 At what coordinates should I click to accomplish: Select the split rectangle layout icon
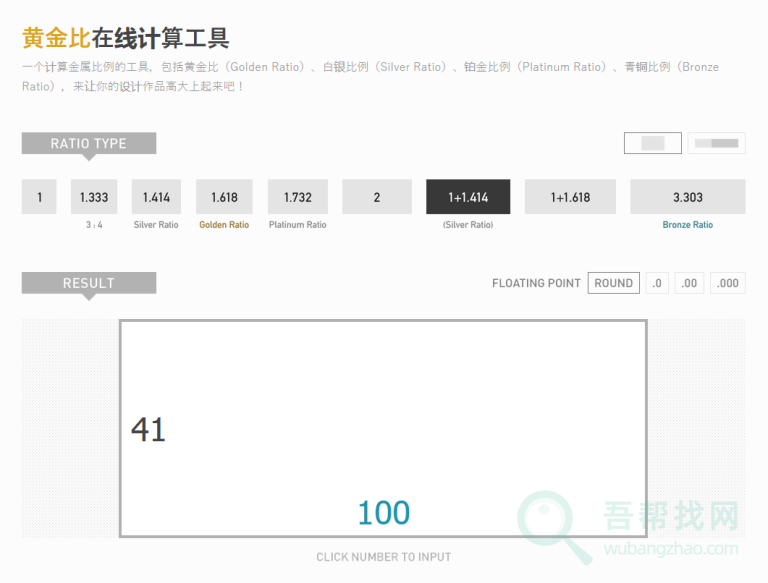tap(716, 144)
